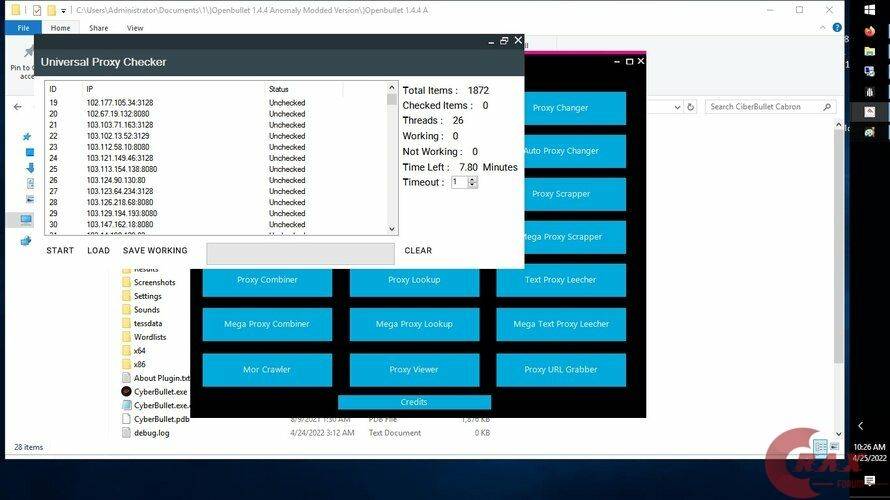
Task: Open the Proxy Lookup tool
Action: (x=414, y=282)
